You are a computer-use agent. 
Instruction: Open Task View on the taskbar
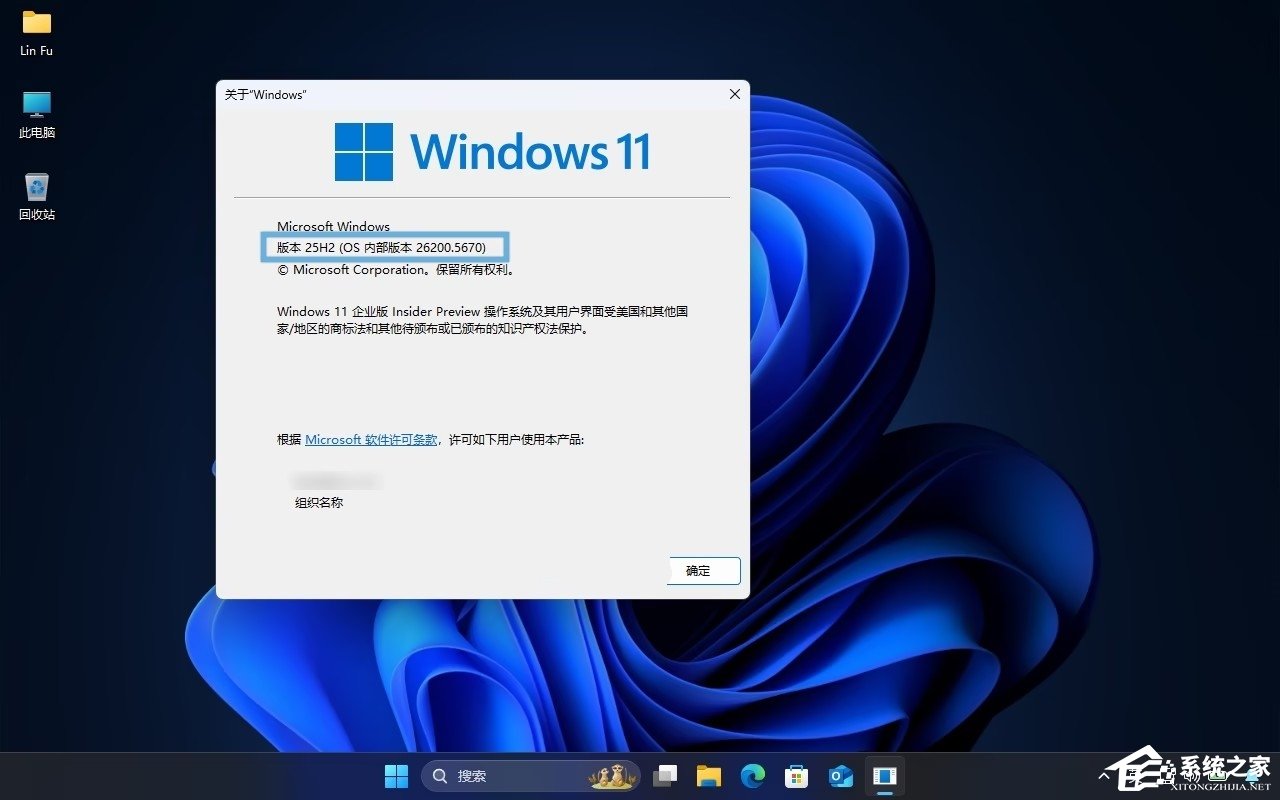665,775
